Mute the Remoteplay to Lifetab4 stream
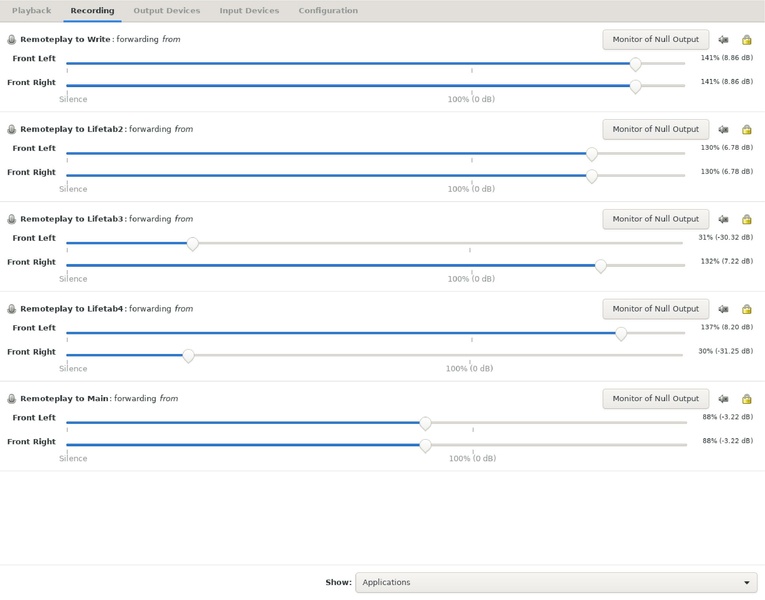Screen dimensions: 765x600 (723, 310)
